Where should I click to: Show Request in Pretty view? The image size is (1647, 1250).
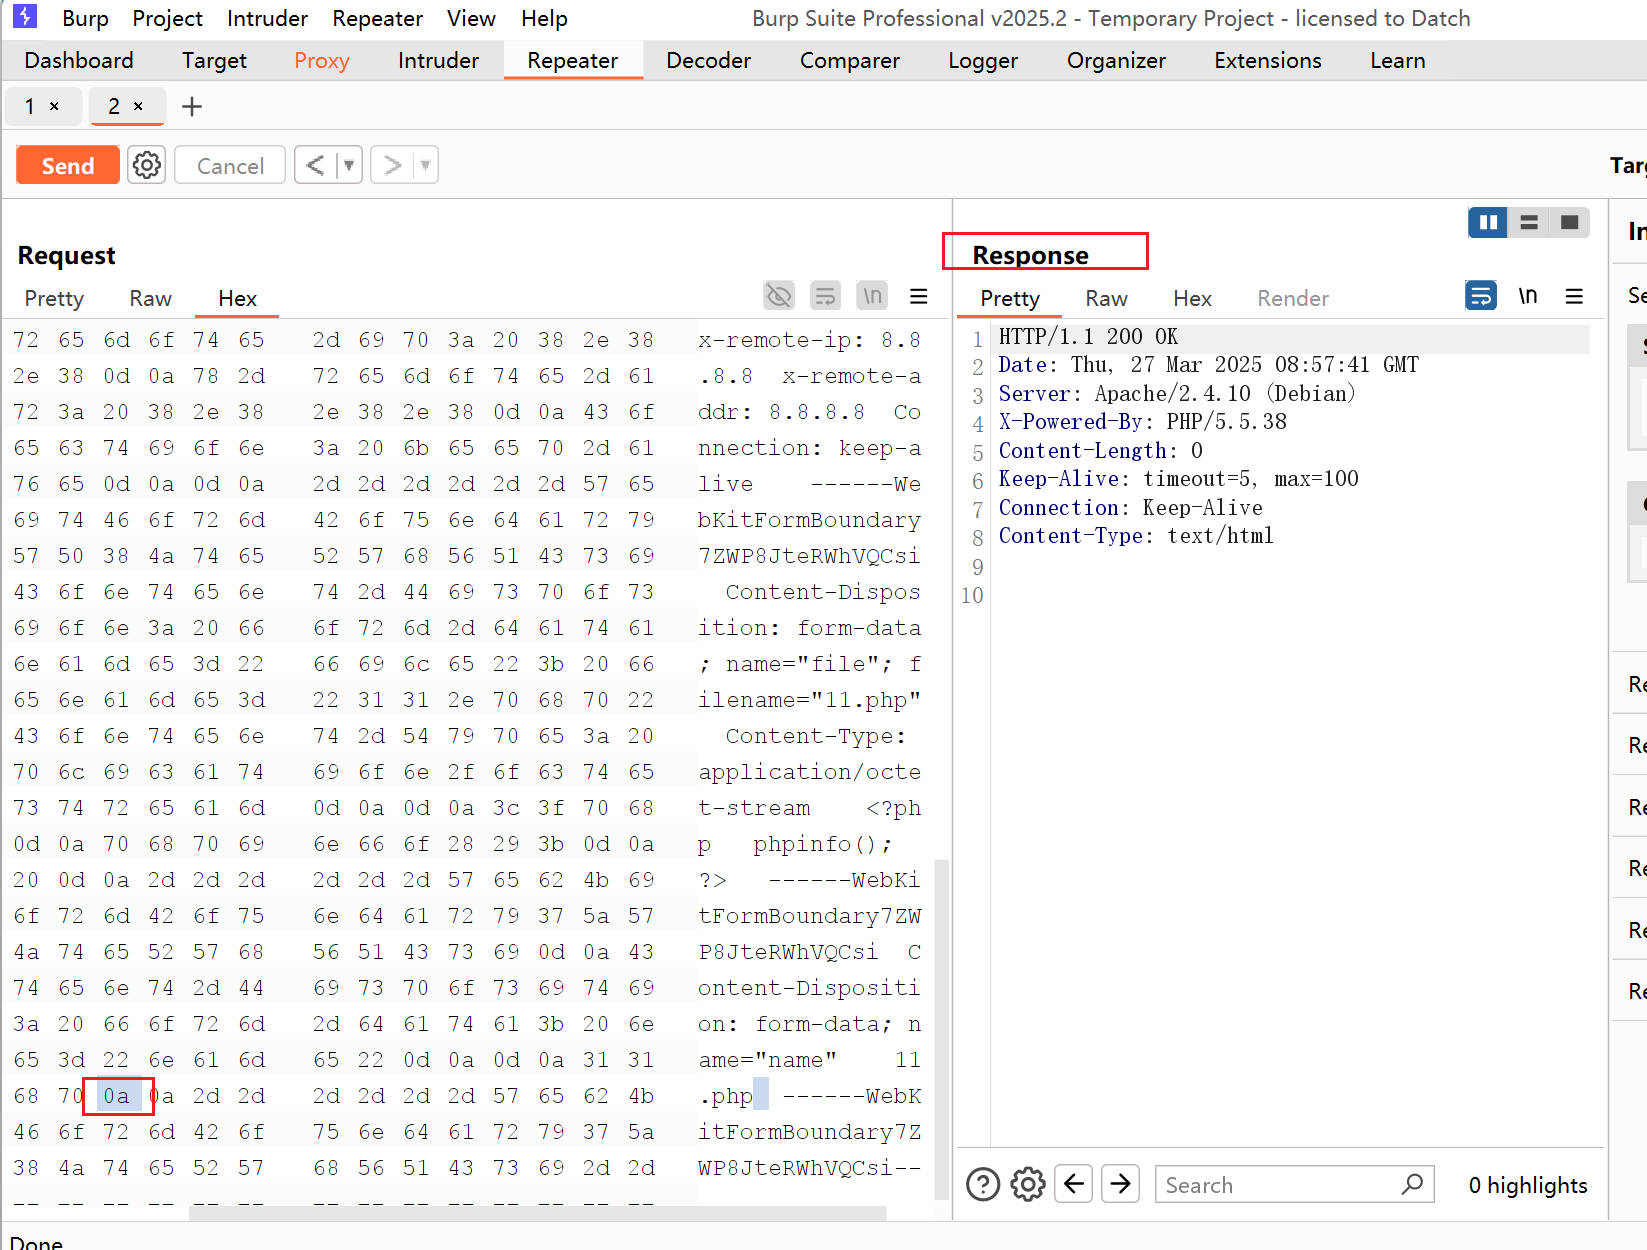54,298
